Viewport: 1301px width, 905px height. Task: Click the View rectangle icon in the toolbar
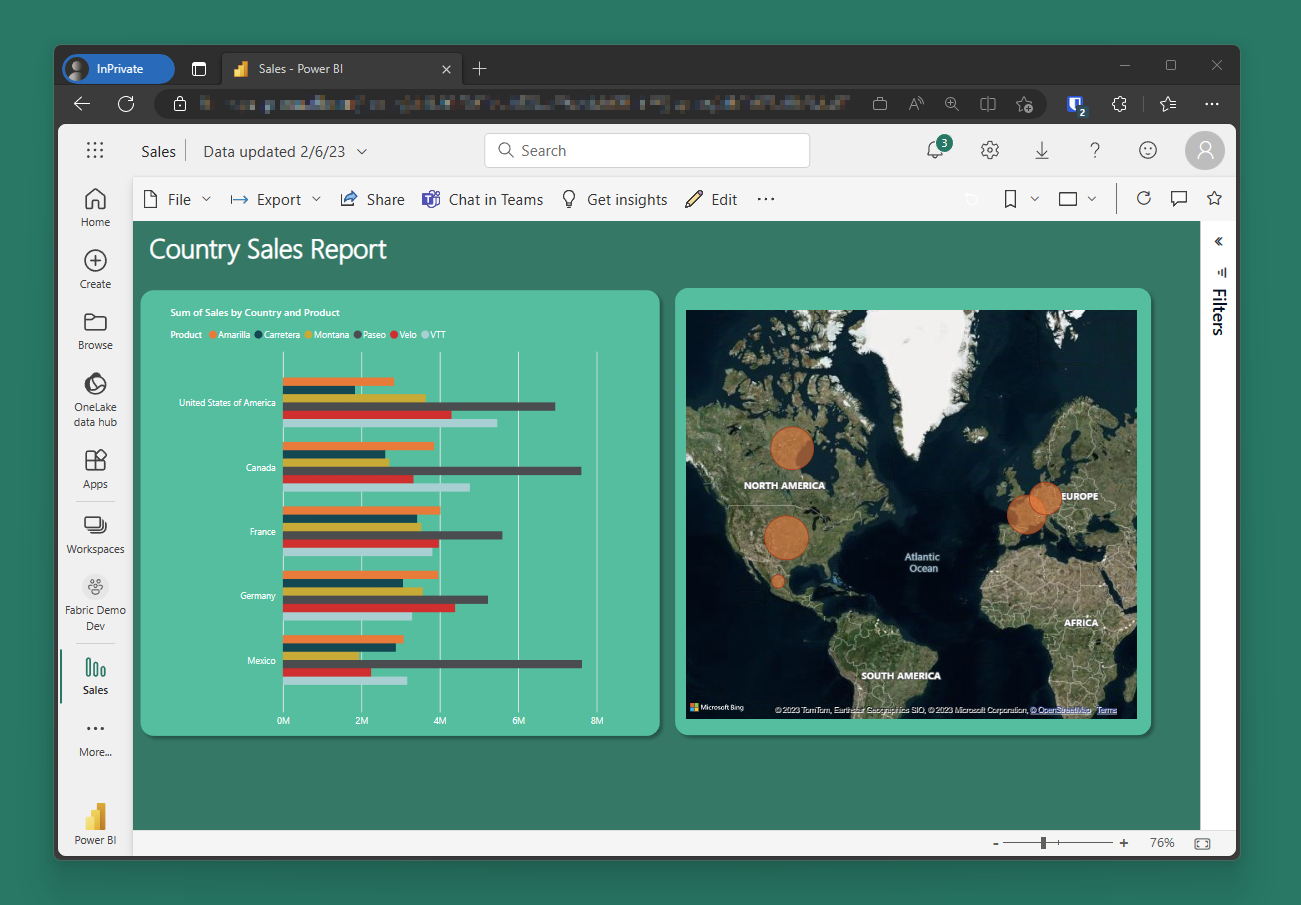click(1068, 199)
